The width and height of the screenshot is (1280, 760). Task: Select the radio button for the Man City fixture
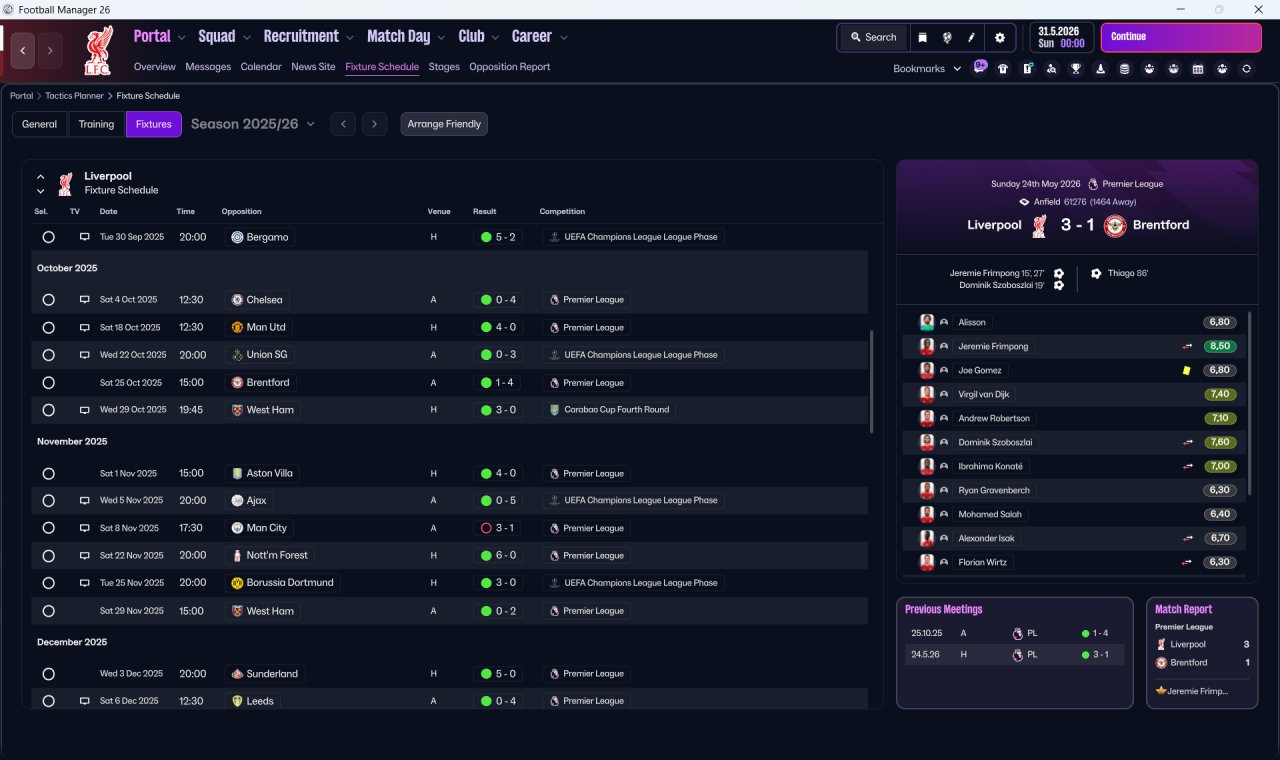click(48, 528)
